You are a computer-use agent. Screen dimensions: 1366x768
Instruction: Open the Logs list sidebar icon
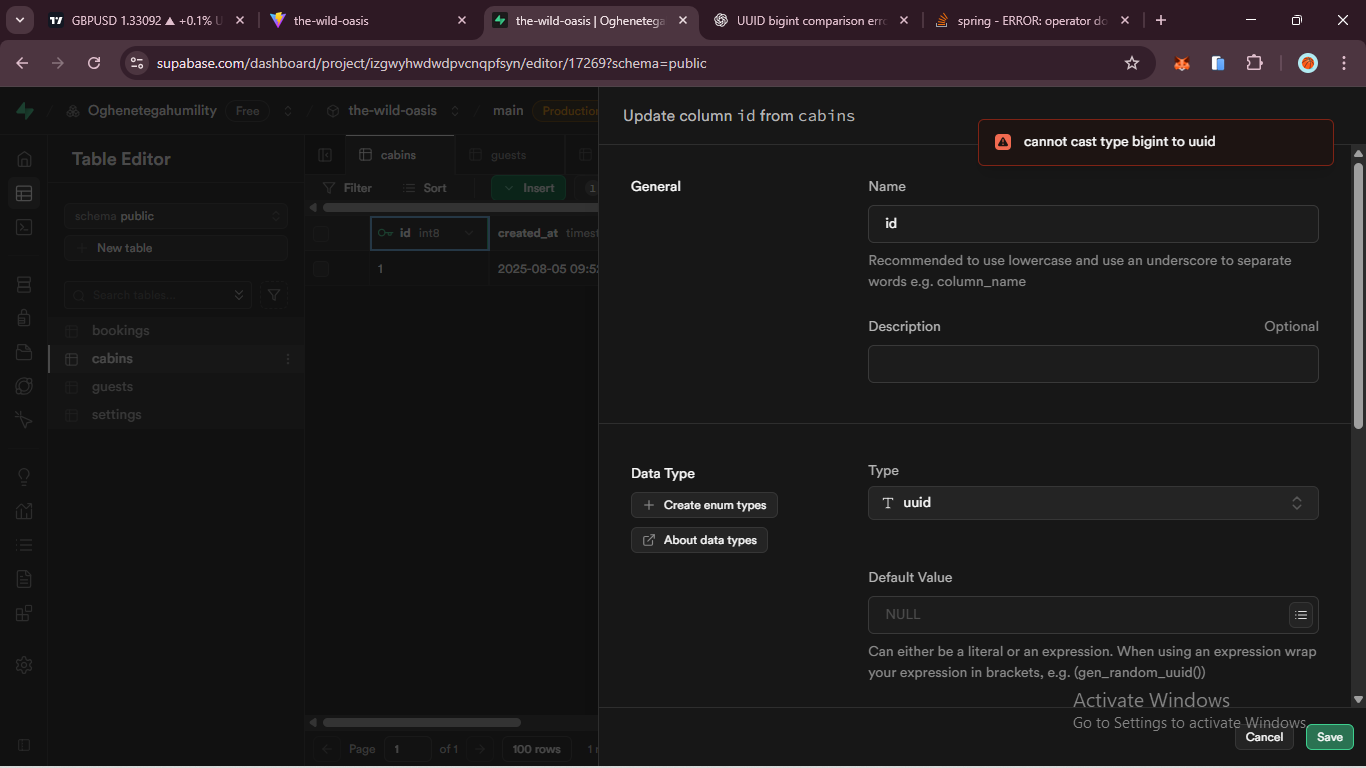coord(24,545)
